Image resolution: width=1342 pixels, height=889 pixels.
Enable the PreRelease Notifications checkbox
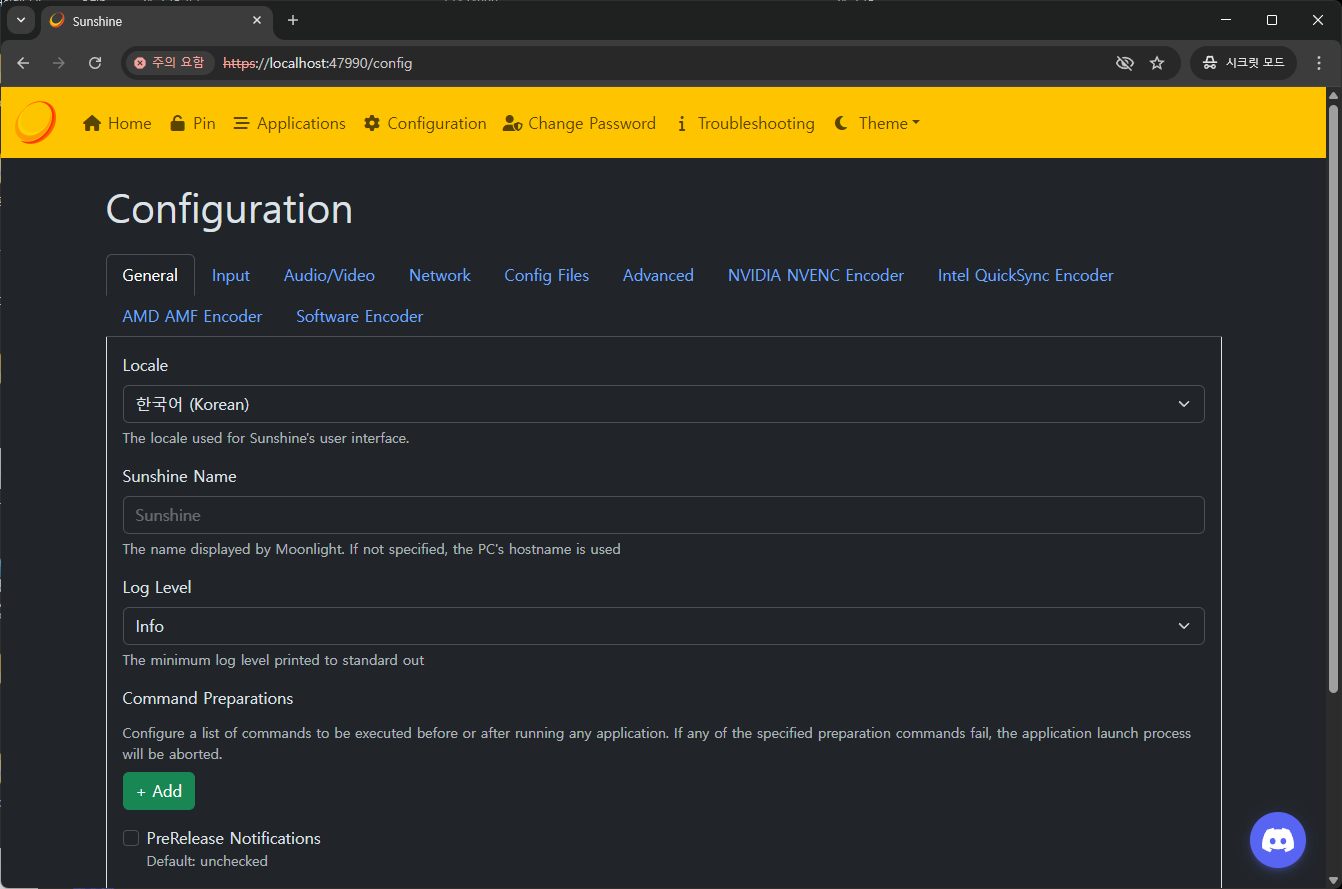(131, 838)
